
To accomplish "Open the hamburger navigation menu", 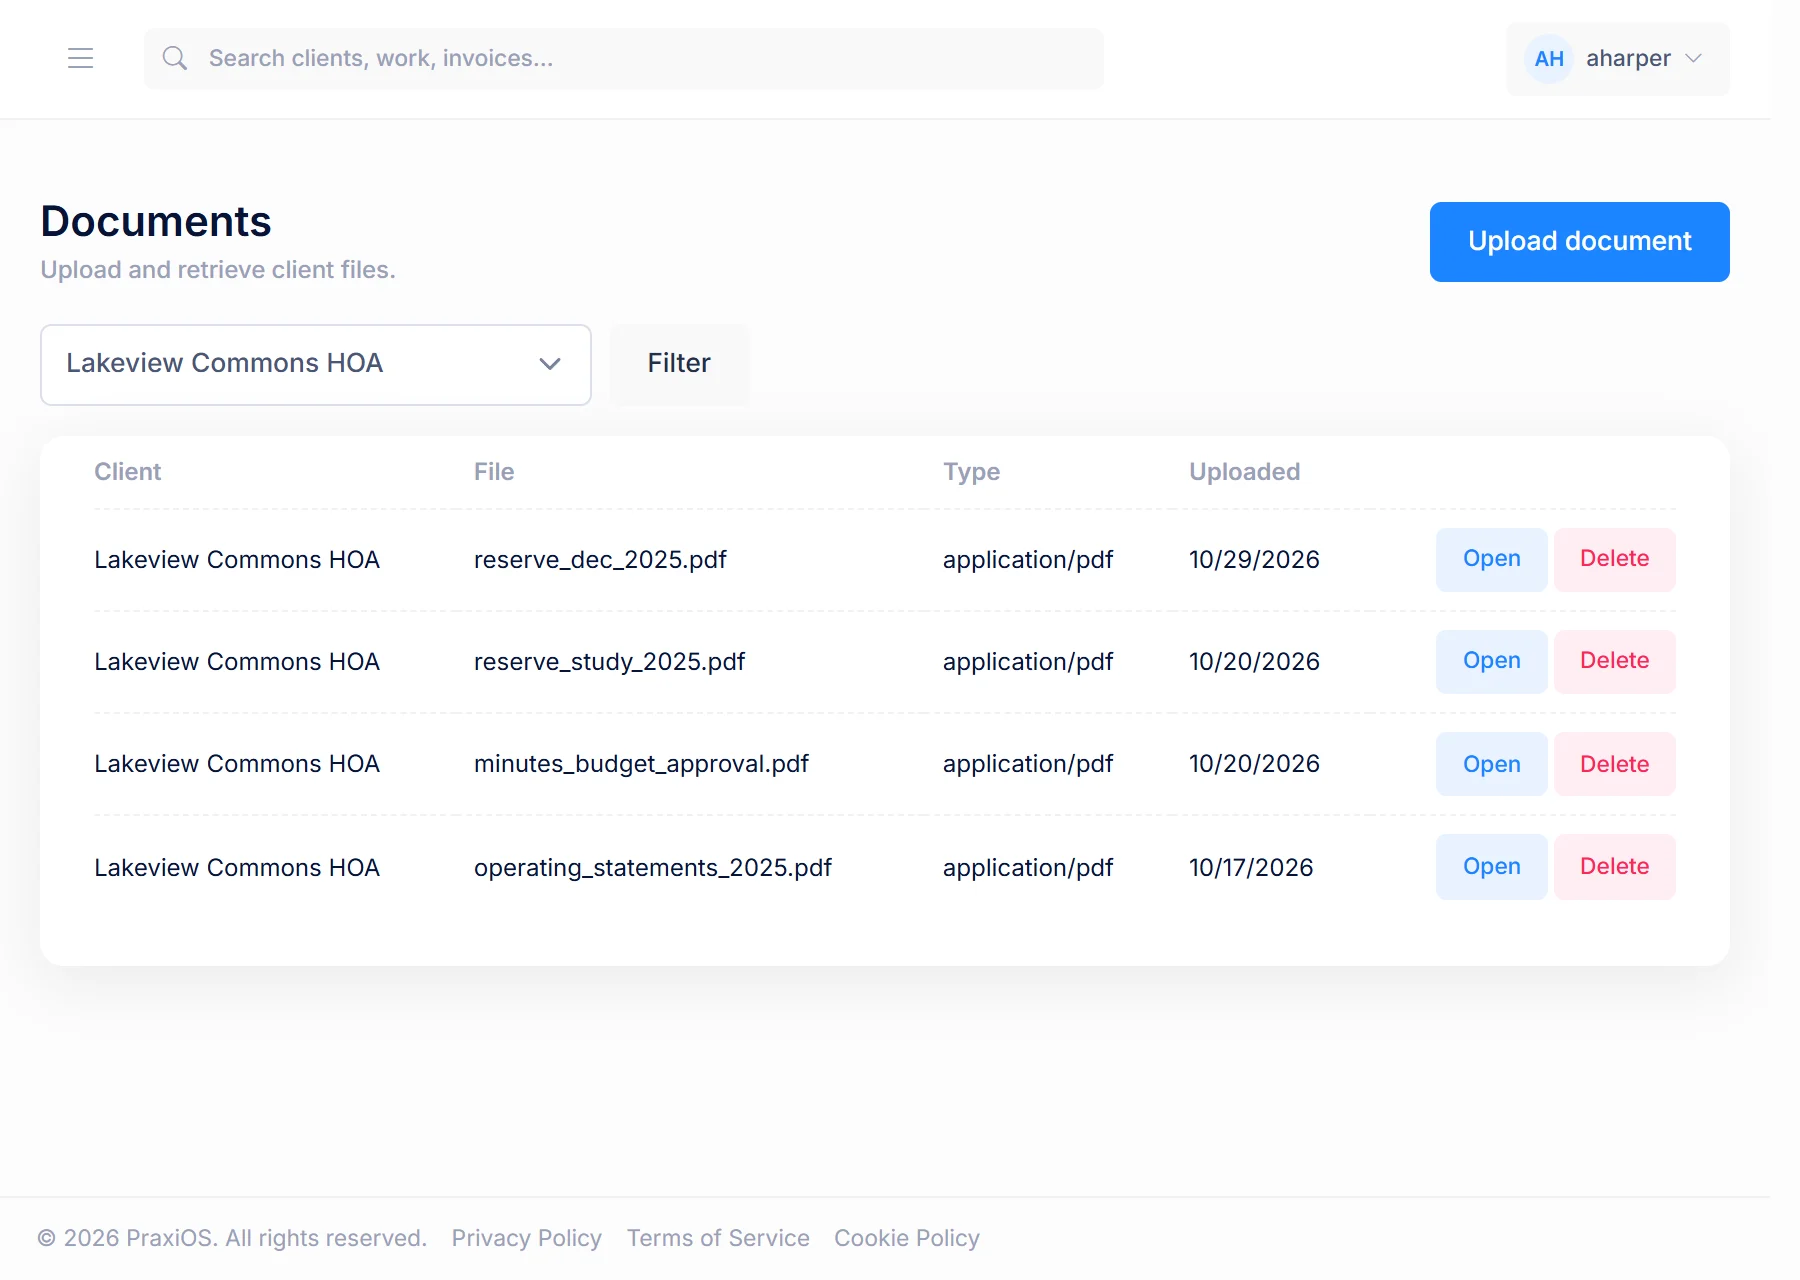I will pyautogui.click(x=81, y=59).
